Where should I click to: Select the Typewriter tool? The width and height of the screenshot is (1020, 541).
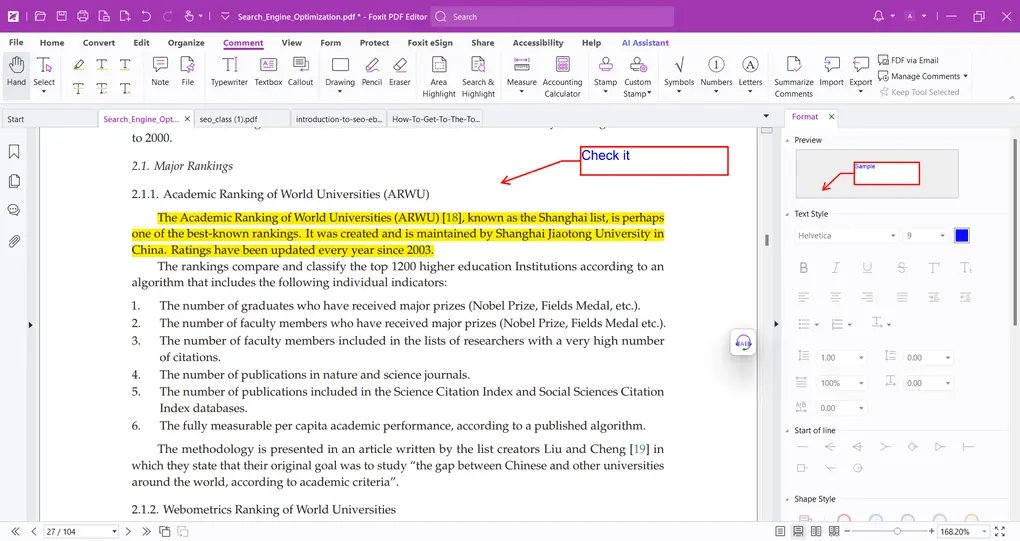(x=229, y=72)
